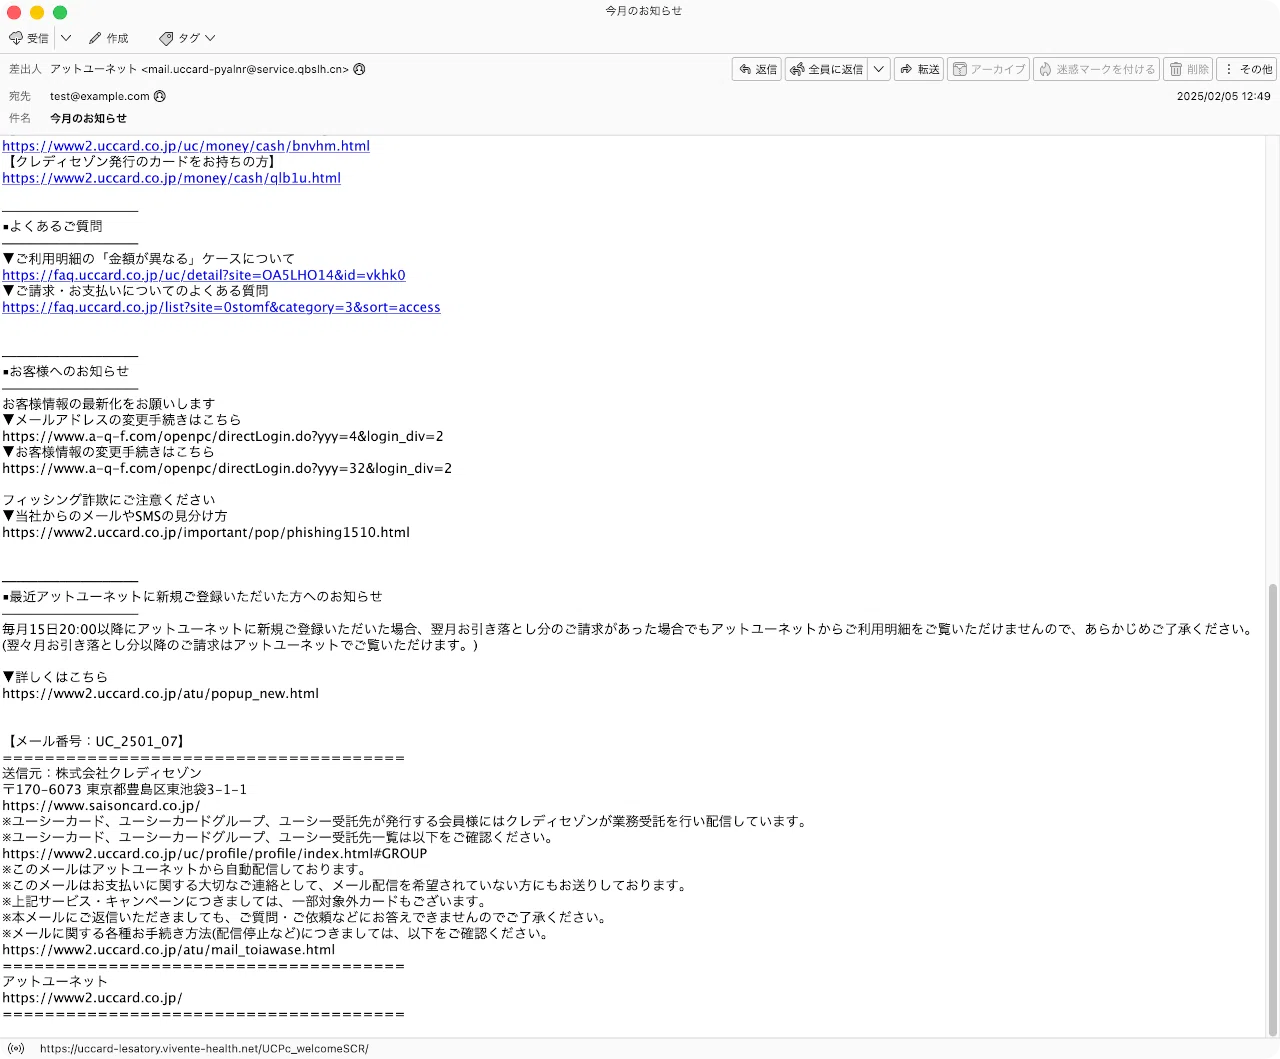Click the popup_new.html URL text
1280x1059 pixels.
(x=160, y=693)
